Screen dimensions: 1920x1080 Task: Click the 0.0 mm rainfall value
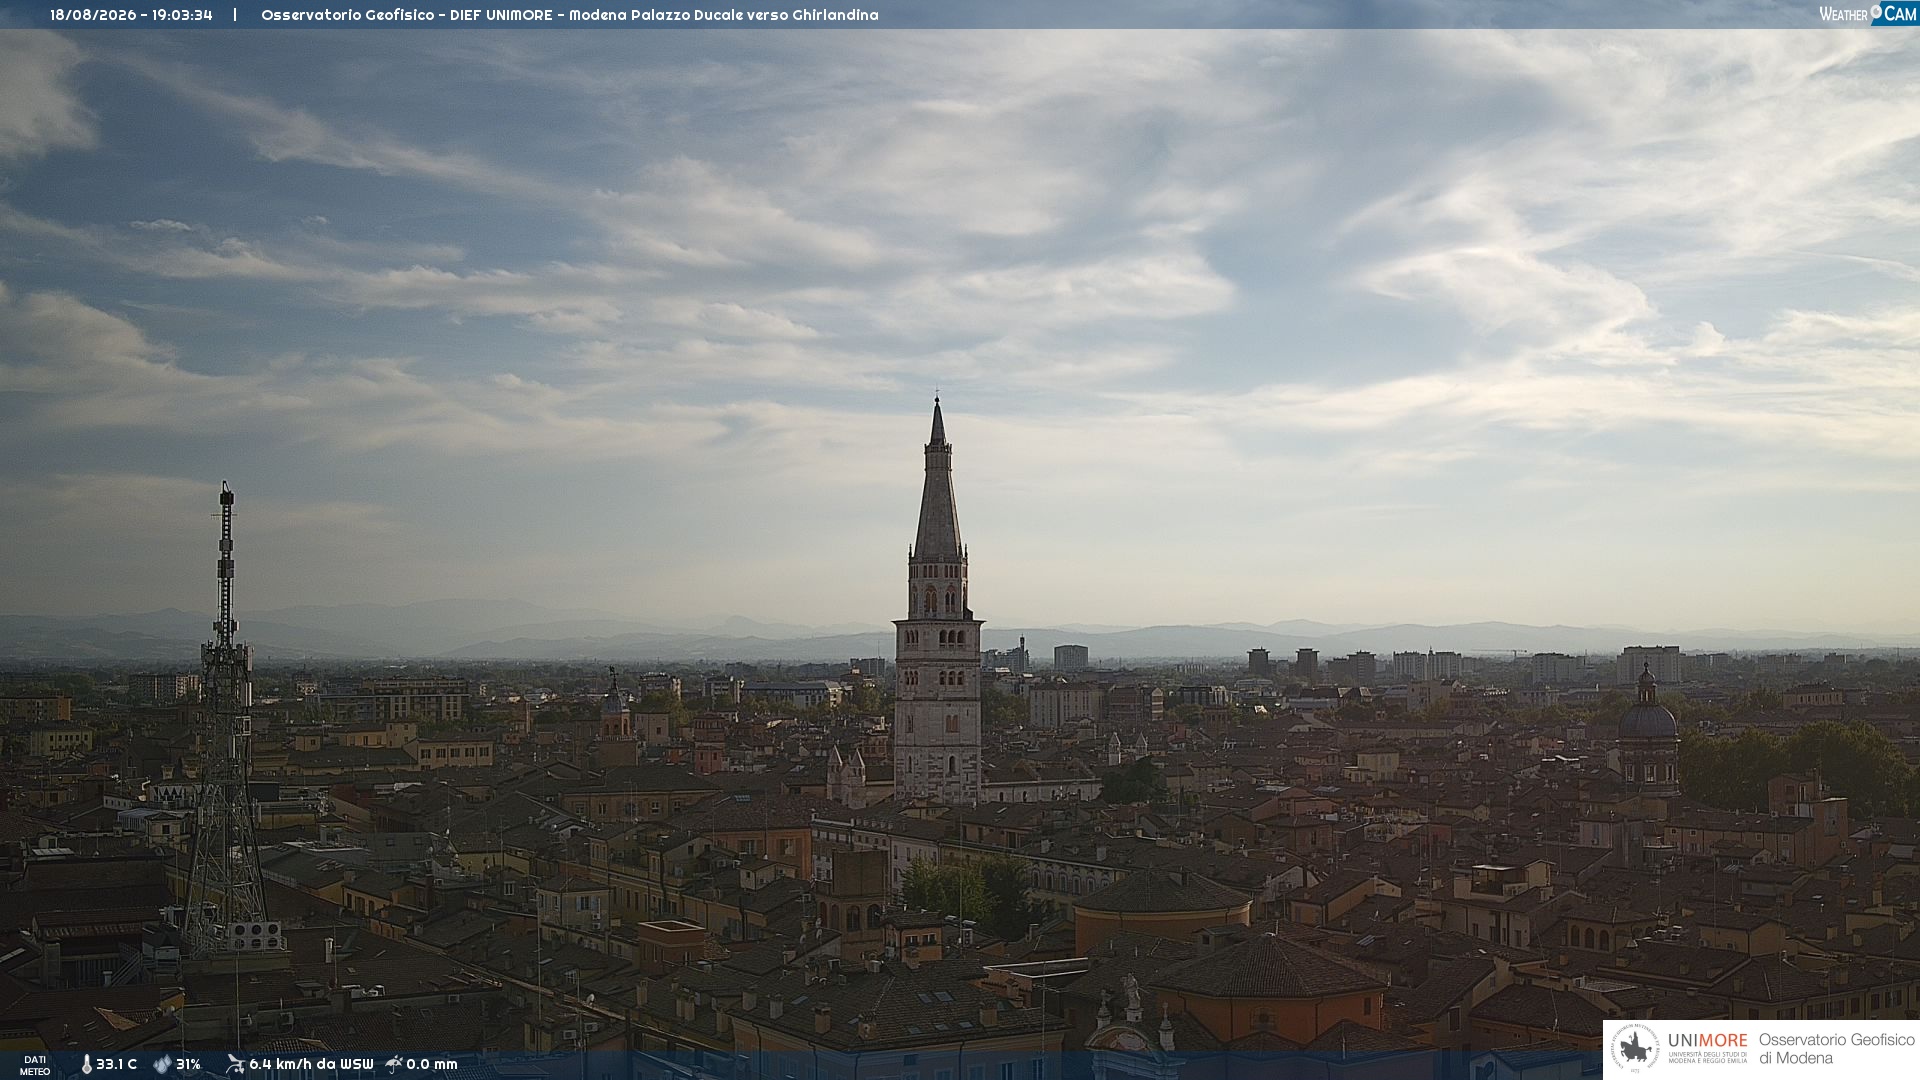(x=432, y=1064)
